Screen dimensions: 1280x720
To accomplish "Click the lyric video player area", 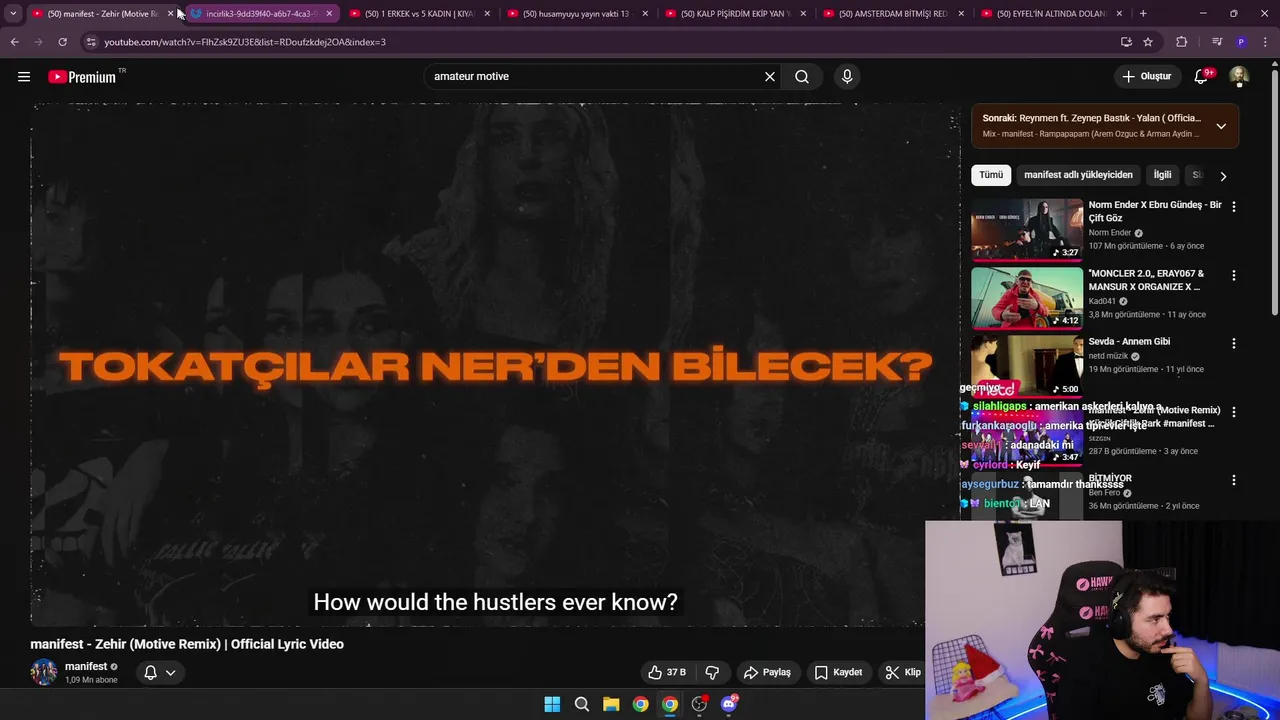I will click(495, 365).
